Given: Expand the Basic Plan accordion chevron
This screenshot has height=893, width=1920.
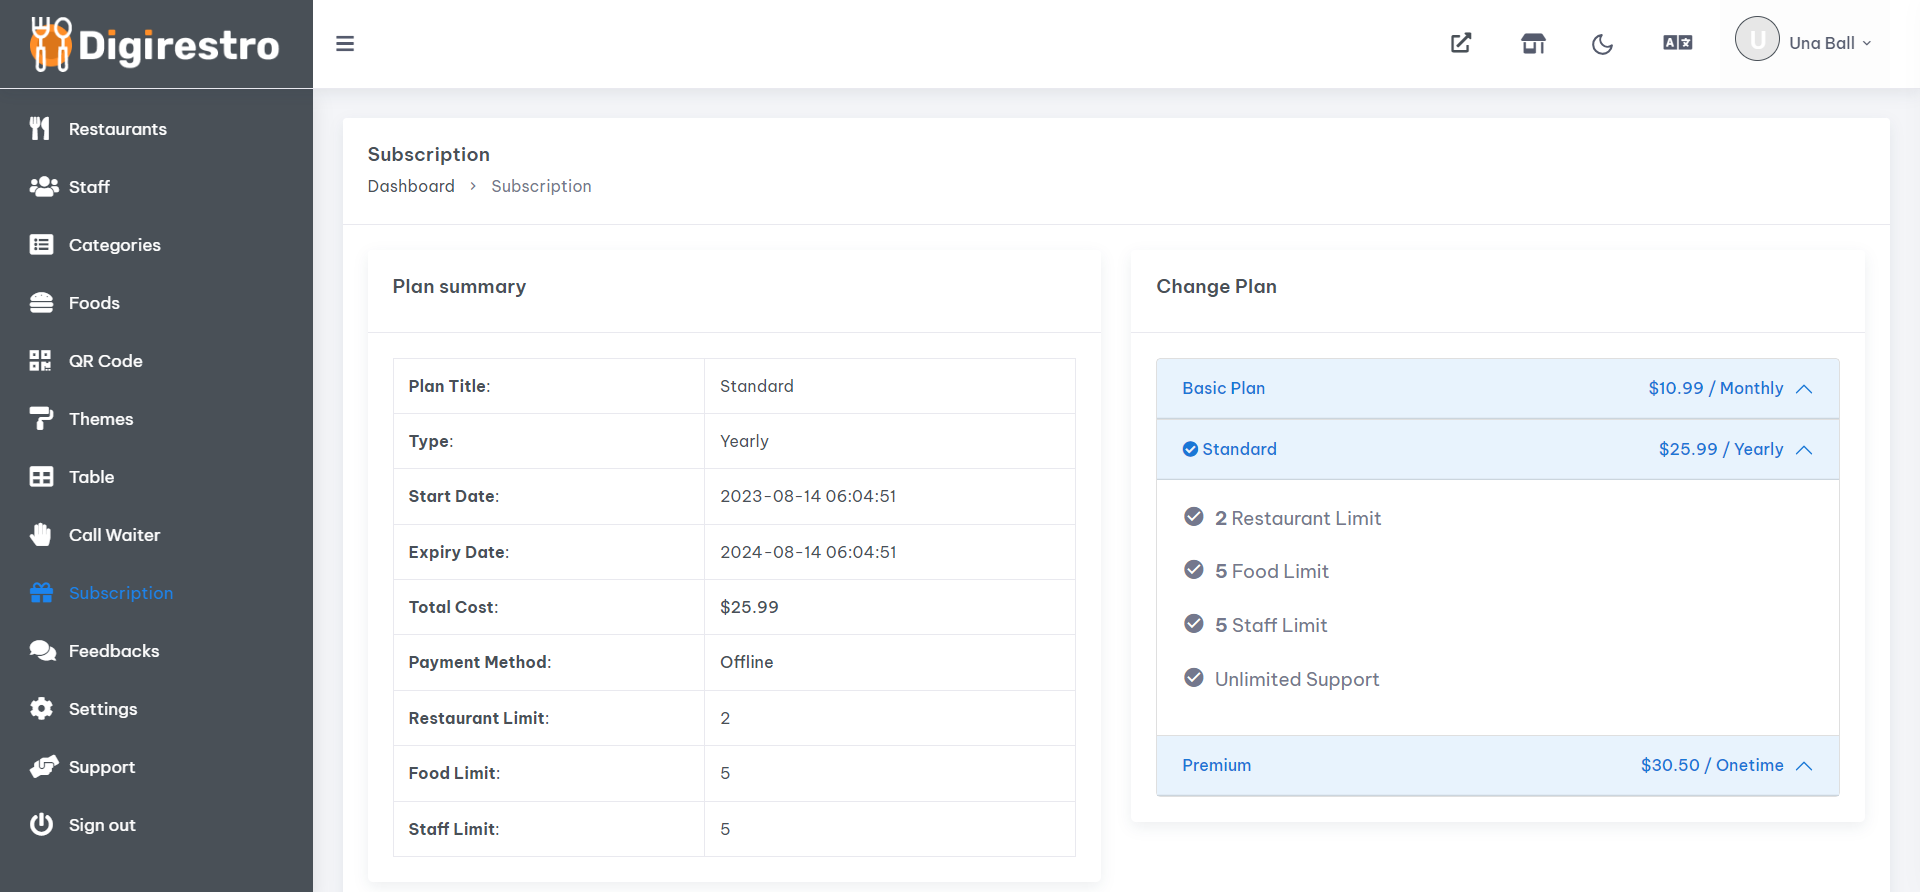Looking at the screenshot, I should point(1804,389).
